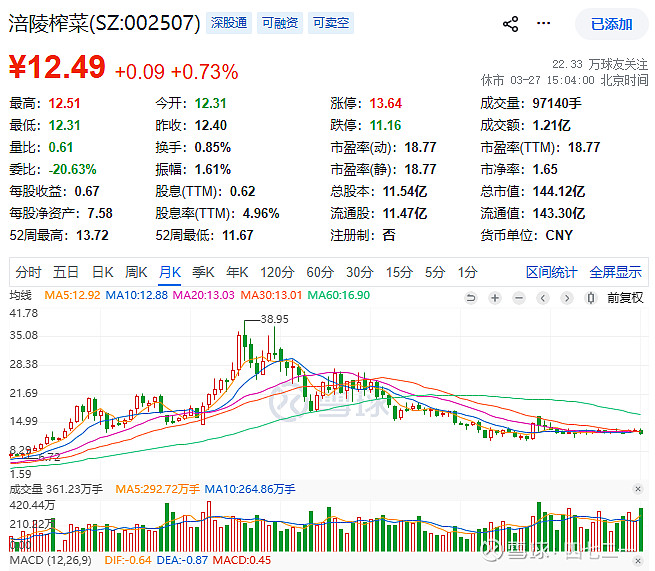Click the 已添加 button

[x=612, y=24]
